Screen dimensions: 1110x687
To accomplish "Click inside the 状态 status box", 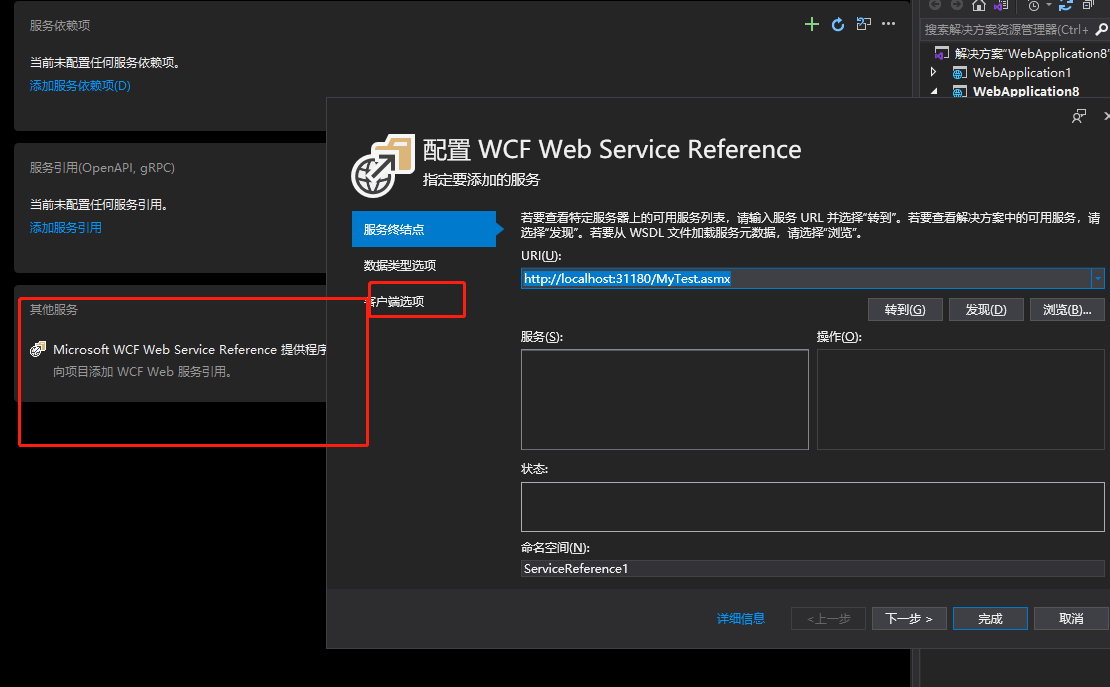I will coord(813,507).
